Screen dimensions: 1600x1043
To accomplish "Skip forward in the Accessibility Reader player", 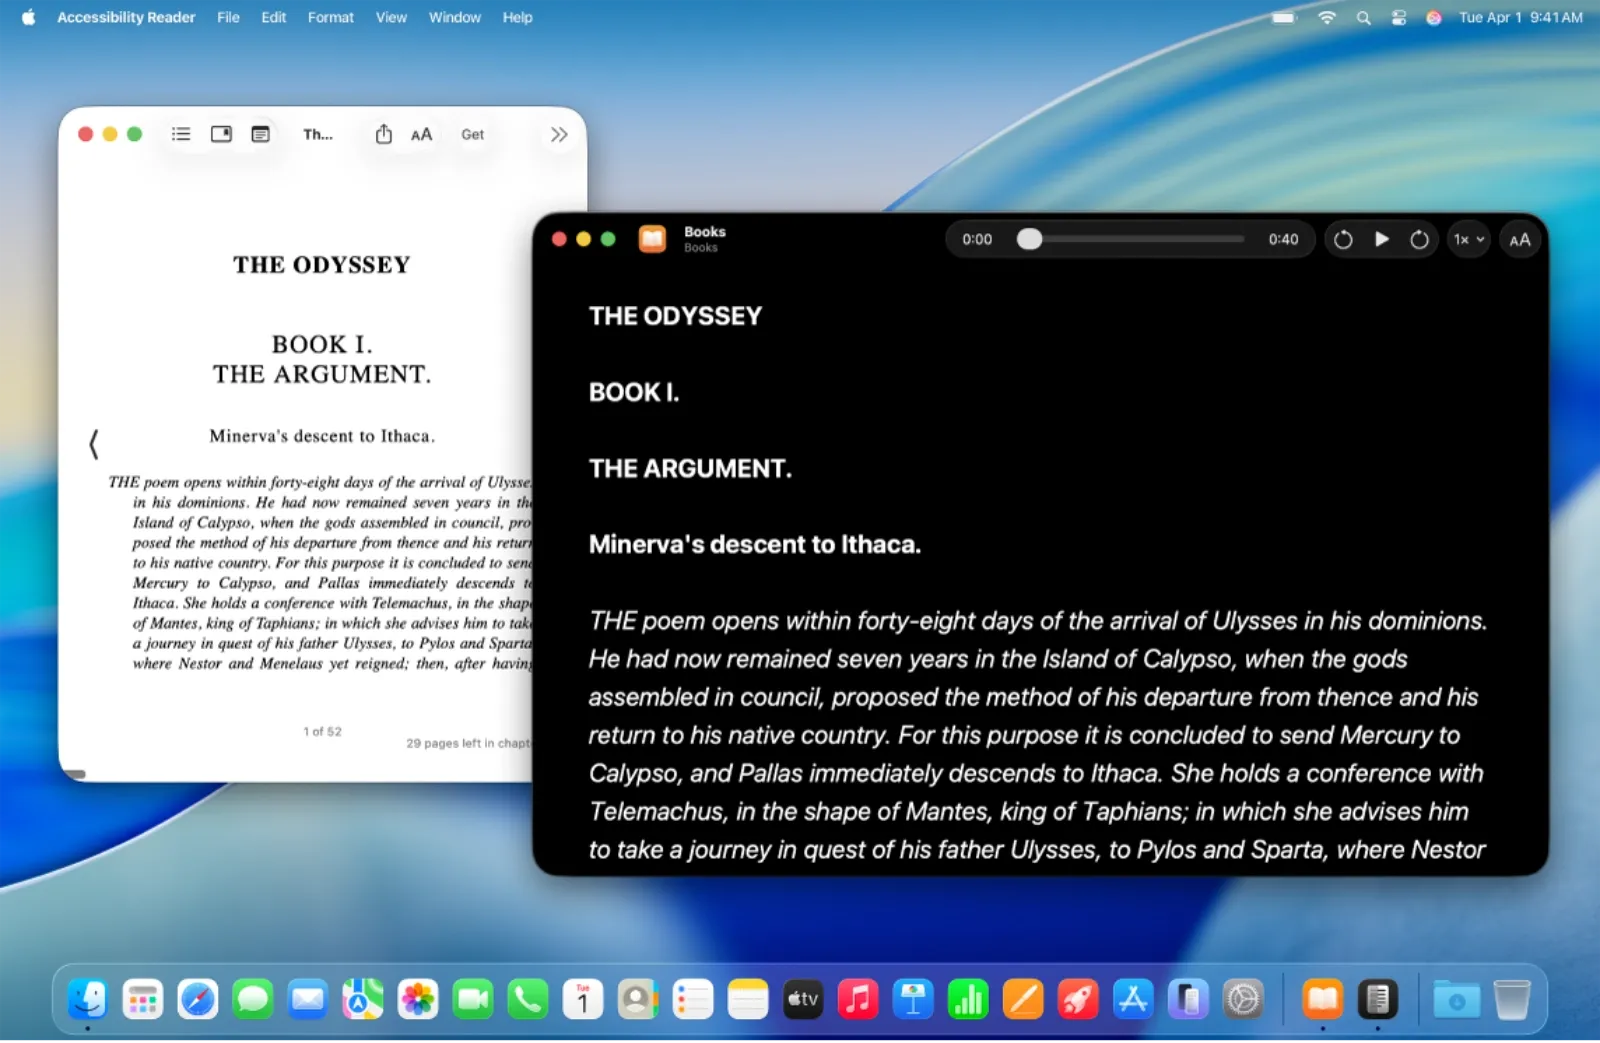I will [x=1419, y=239].
